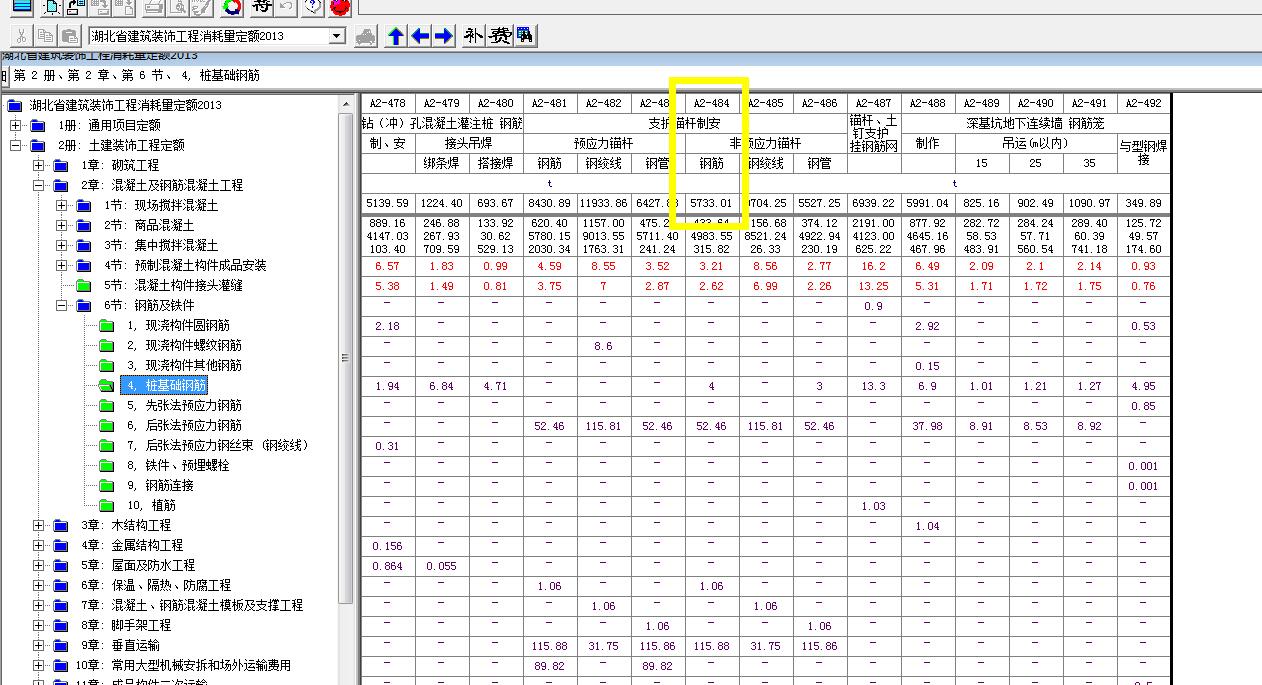Click base price cell 5991.04

[928, 203]
